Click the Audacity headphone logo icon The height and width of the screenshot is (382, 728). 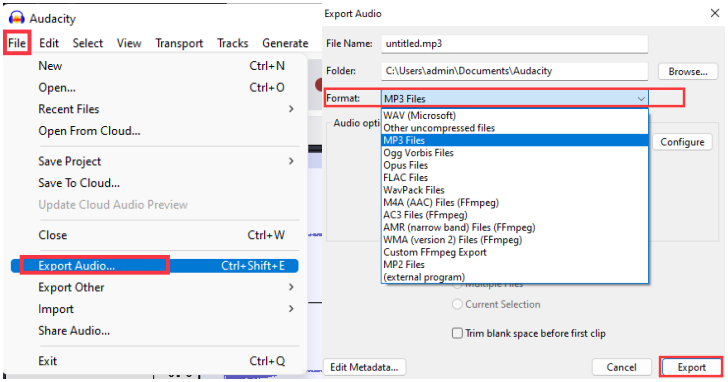pyautogui.click(x=16, y=18)
